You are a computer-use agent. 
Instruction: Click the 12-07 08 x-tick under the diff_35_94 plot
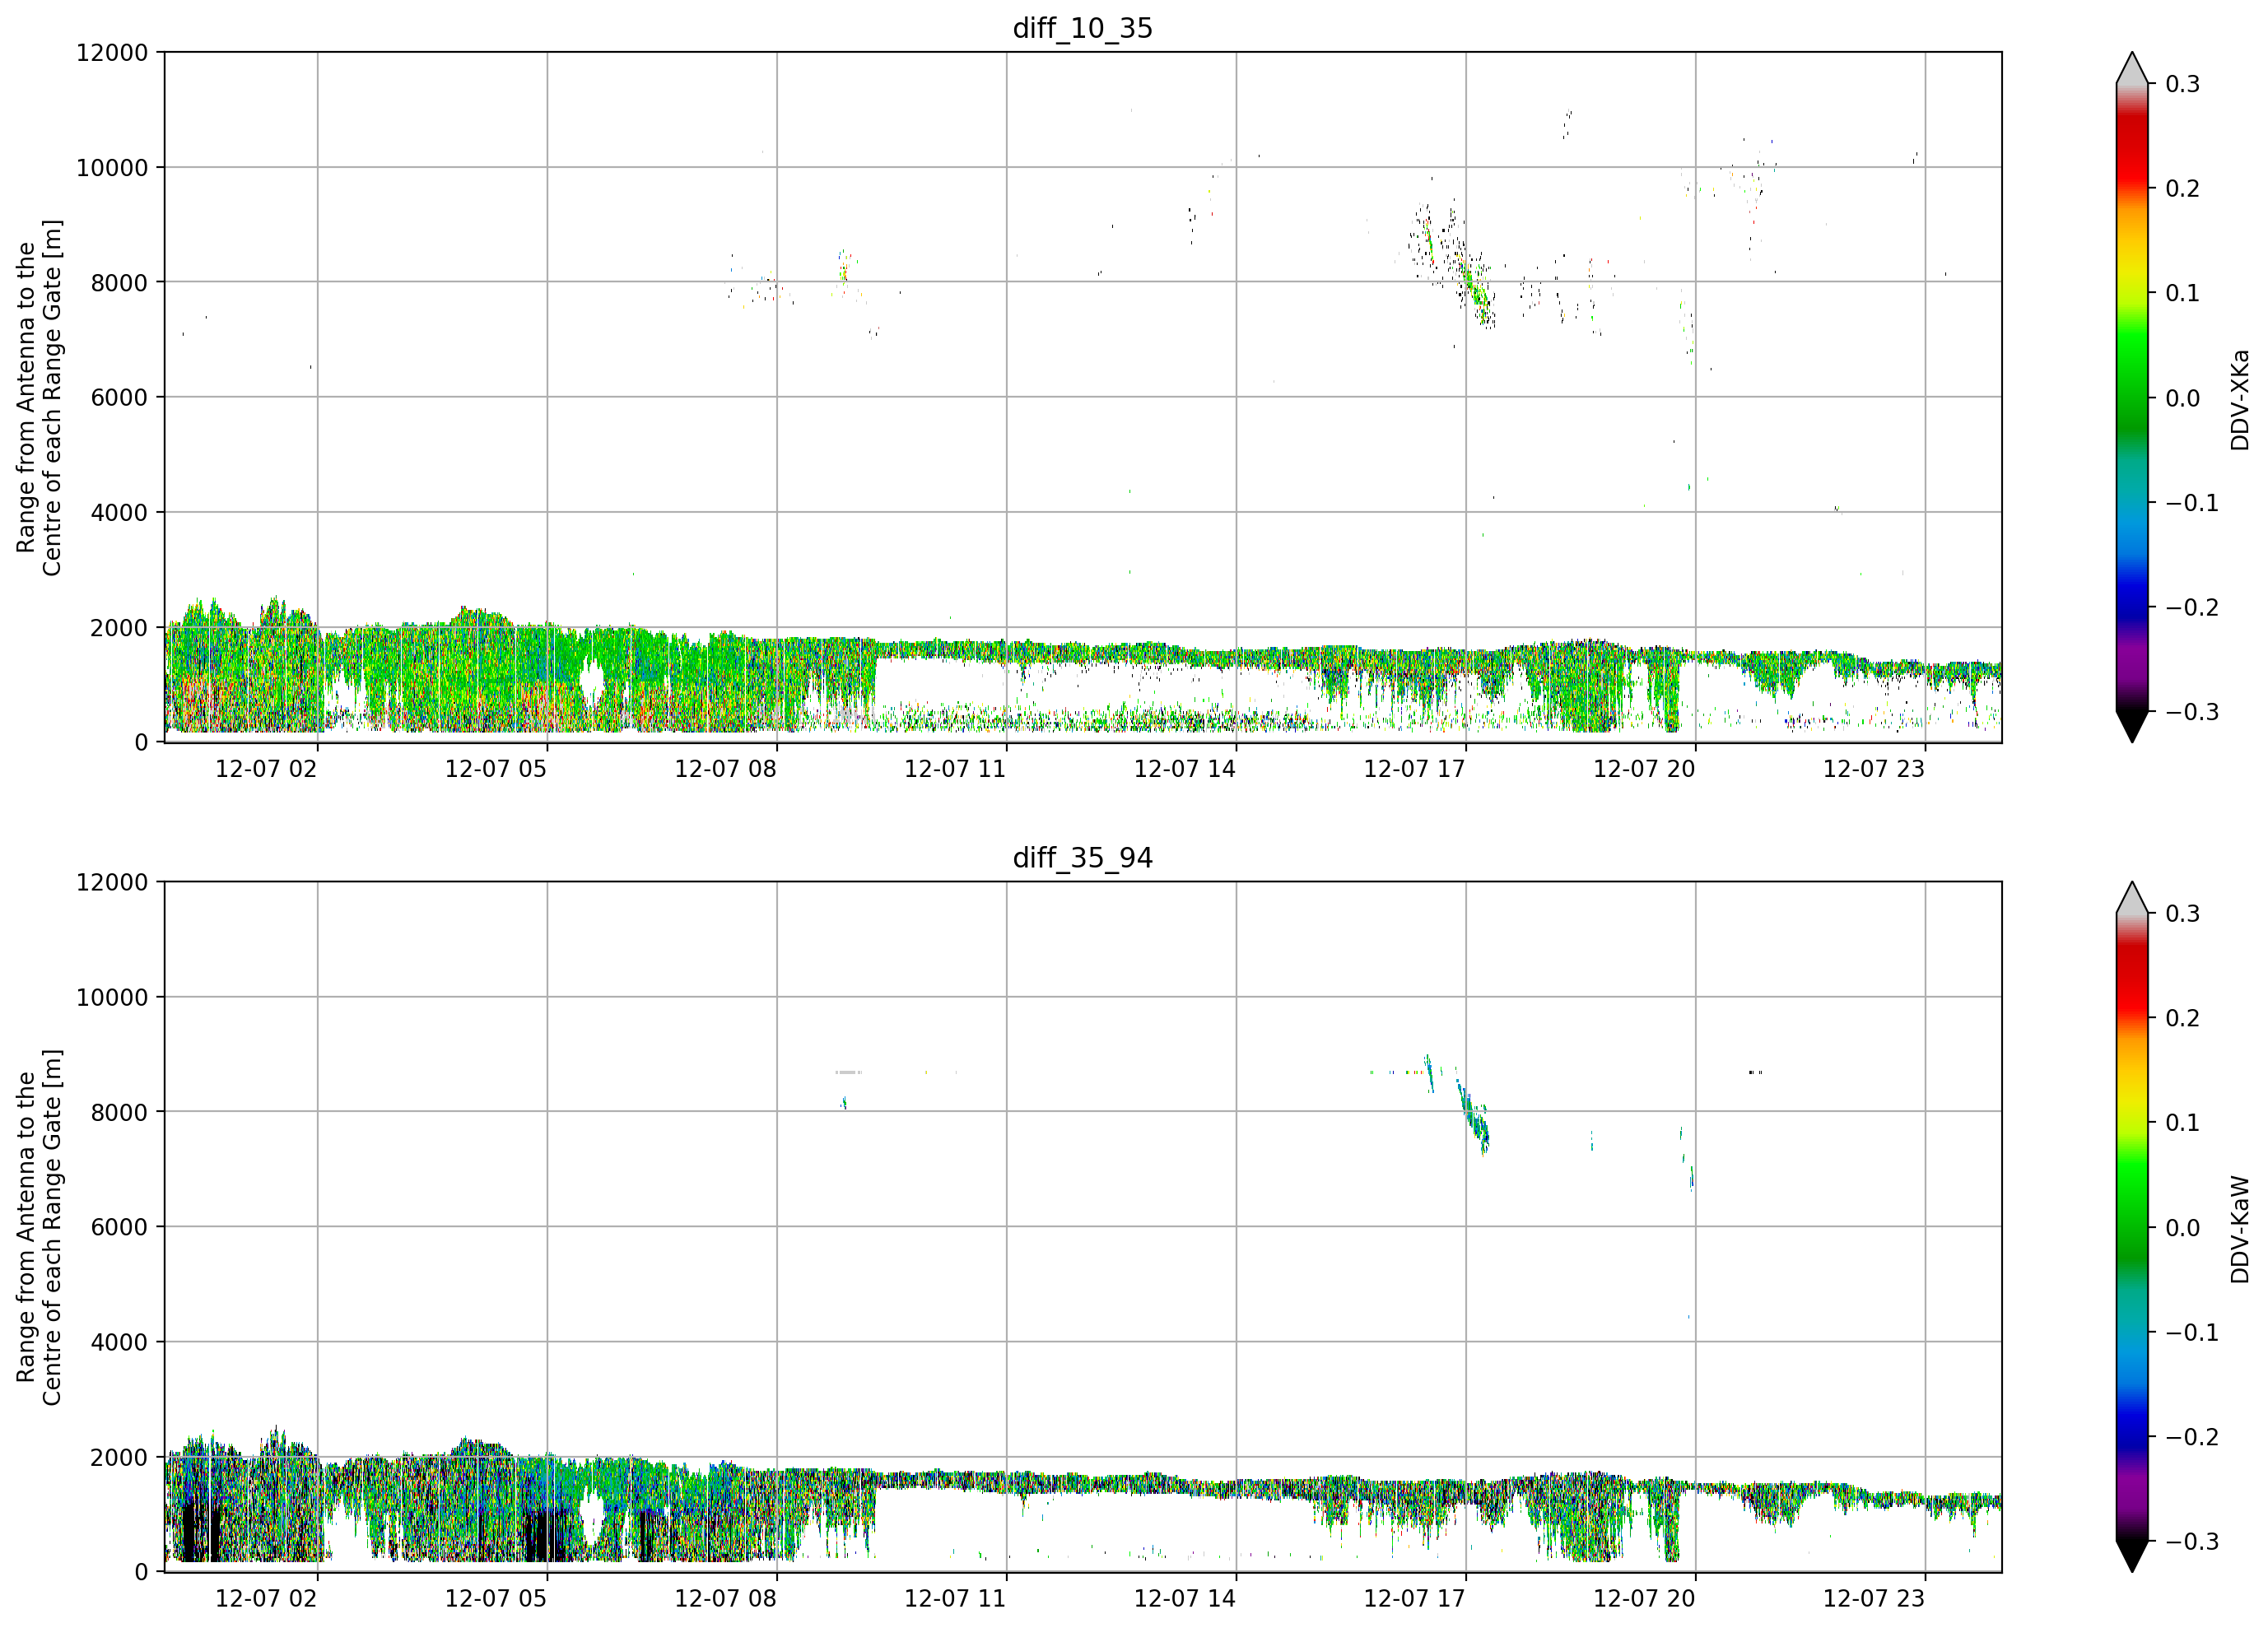[726, 1599]
